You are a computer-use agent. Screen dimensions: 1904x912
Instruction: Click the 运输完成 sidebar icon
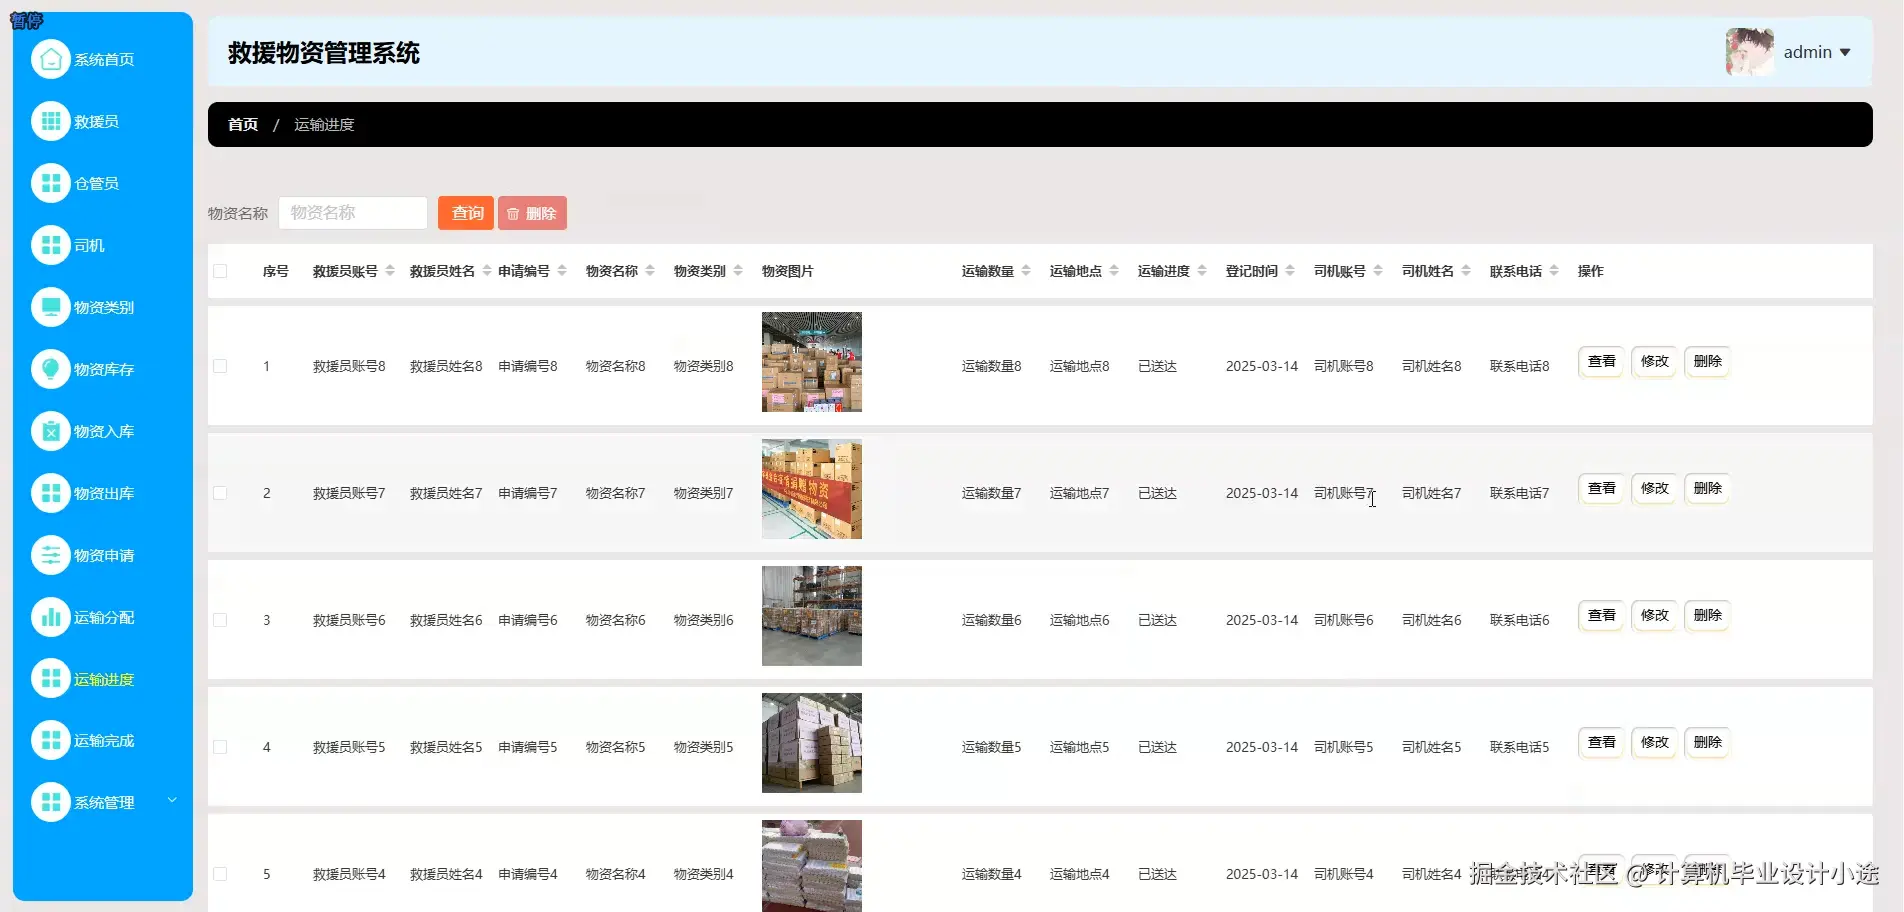tap(51, 740)
